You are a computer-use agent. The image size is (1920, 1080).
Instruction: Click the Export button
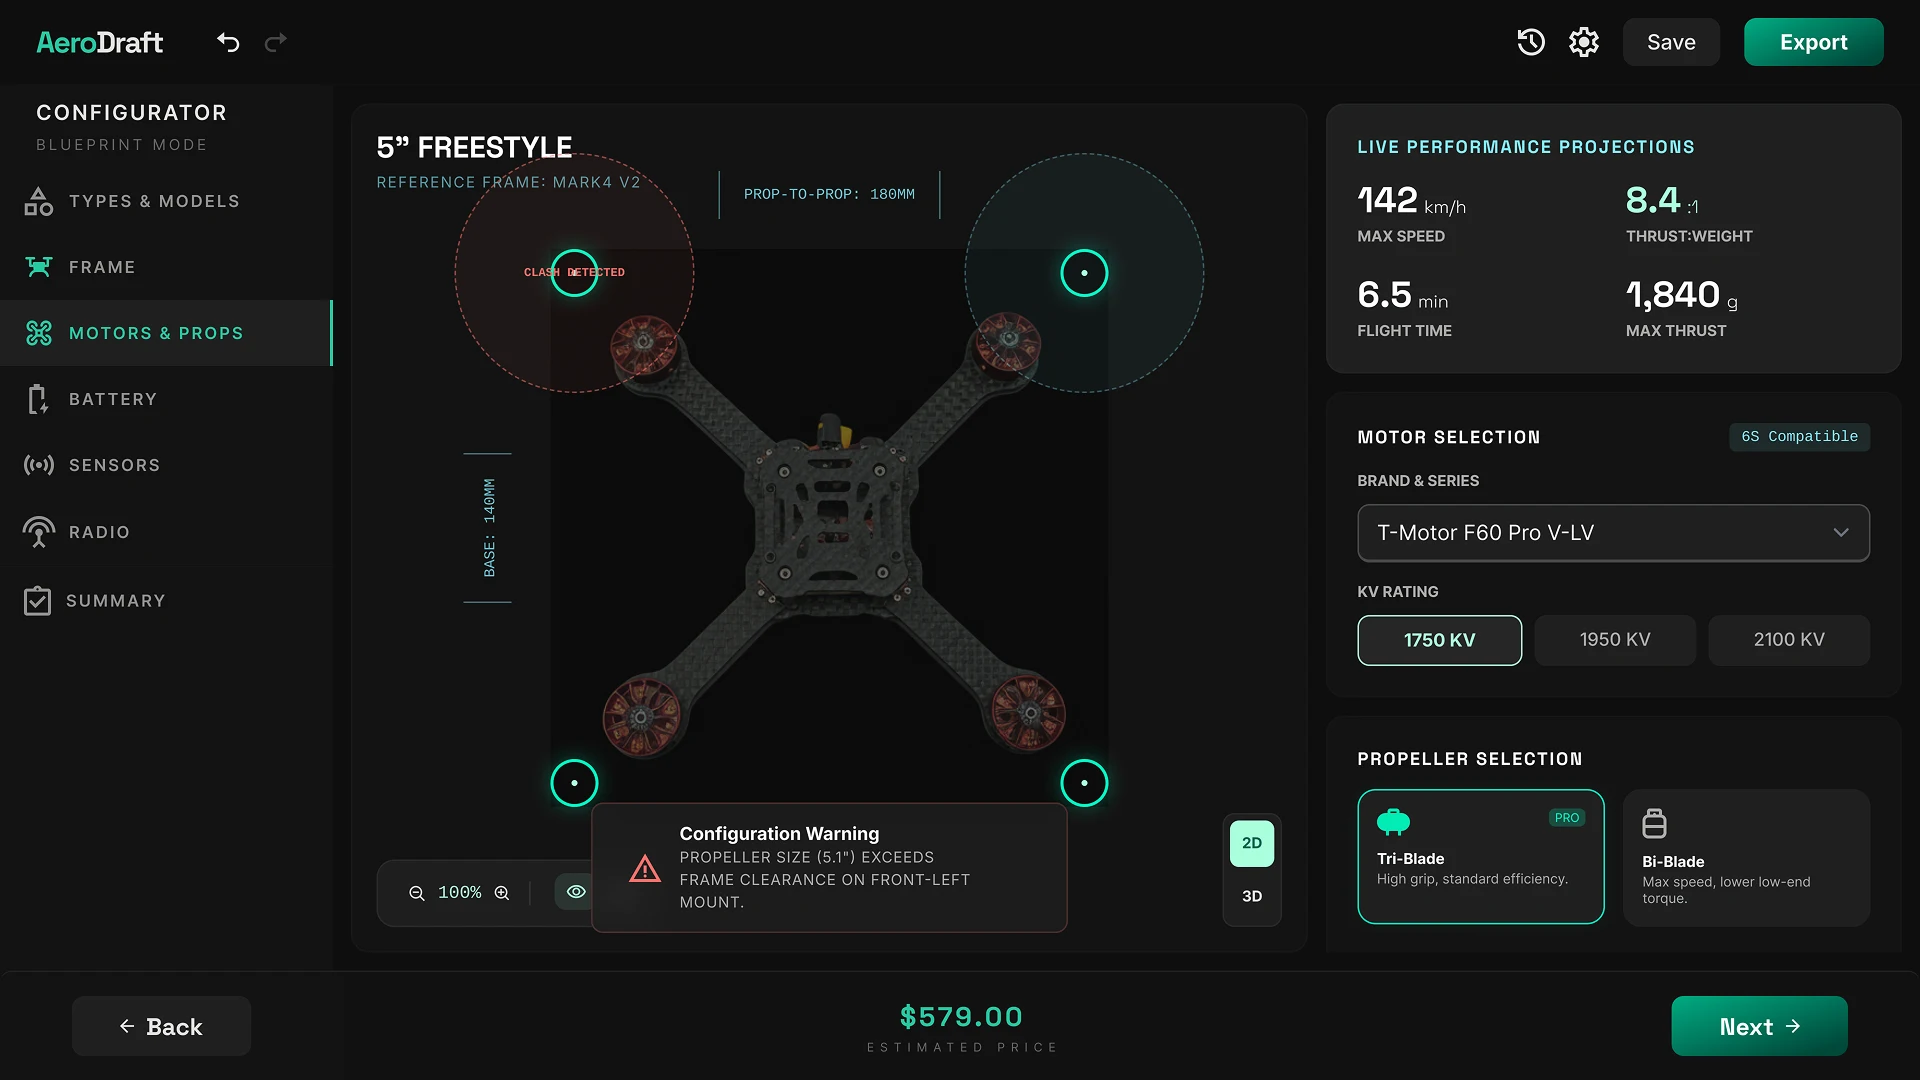coord(1813,42)
